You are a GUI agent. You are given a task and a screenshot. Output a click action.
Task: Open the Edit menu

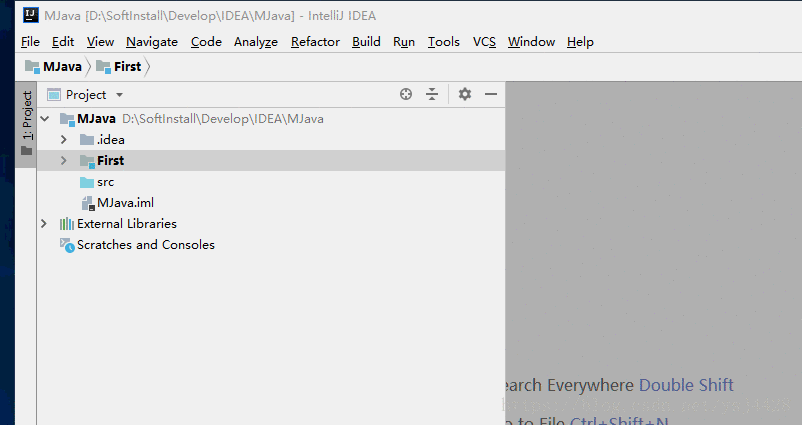63,42
